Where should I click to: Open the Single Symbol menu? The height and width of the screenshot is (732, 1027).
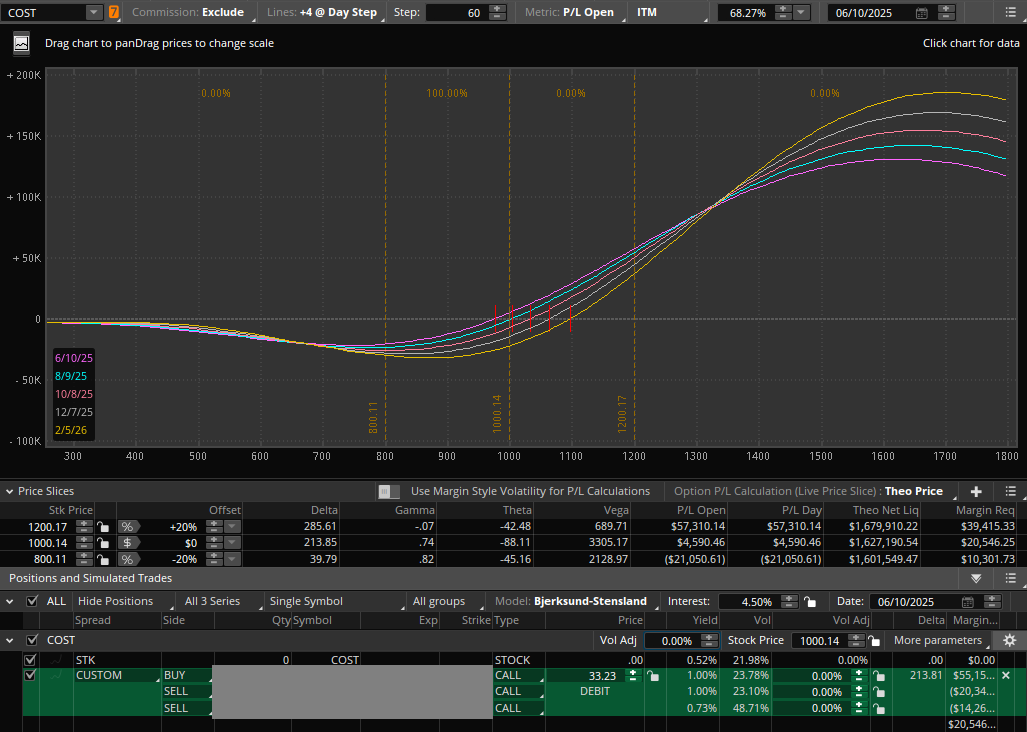click(x=336, y=601)
